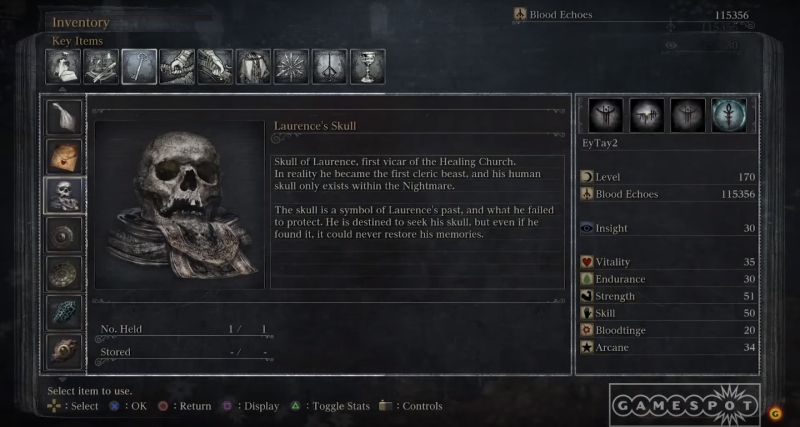Select the round dark badge item
The image size is (800, 427).
64,235
